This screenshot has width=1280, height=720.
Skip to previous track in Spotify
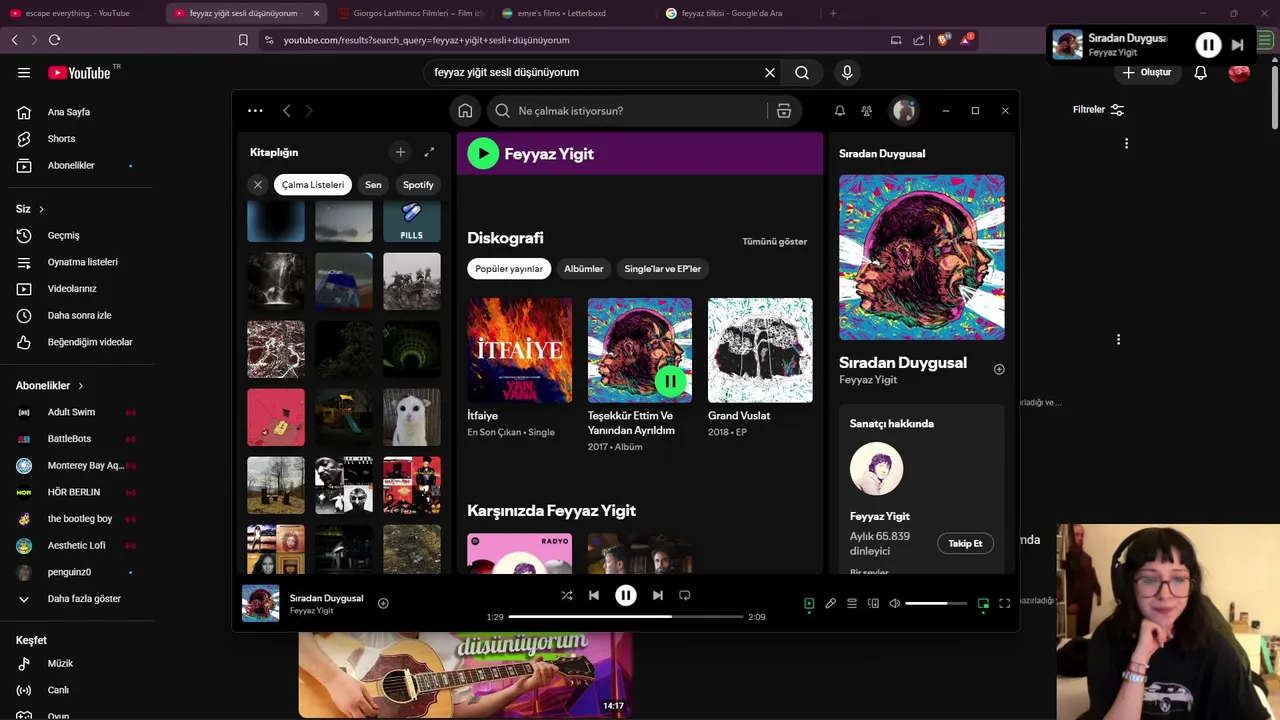tap(594, 595)
